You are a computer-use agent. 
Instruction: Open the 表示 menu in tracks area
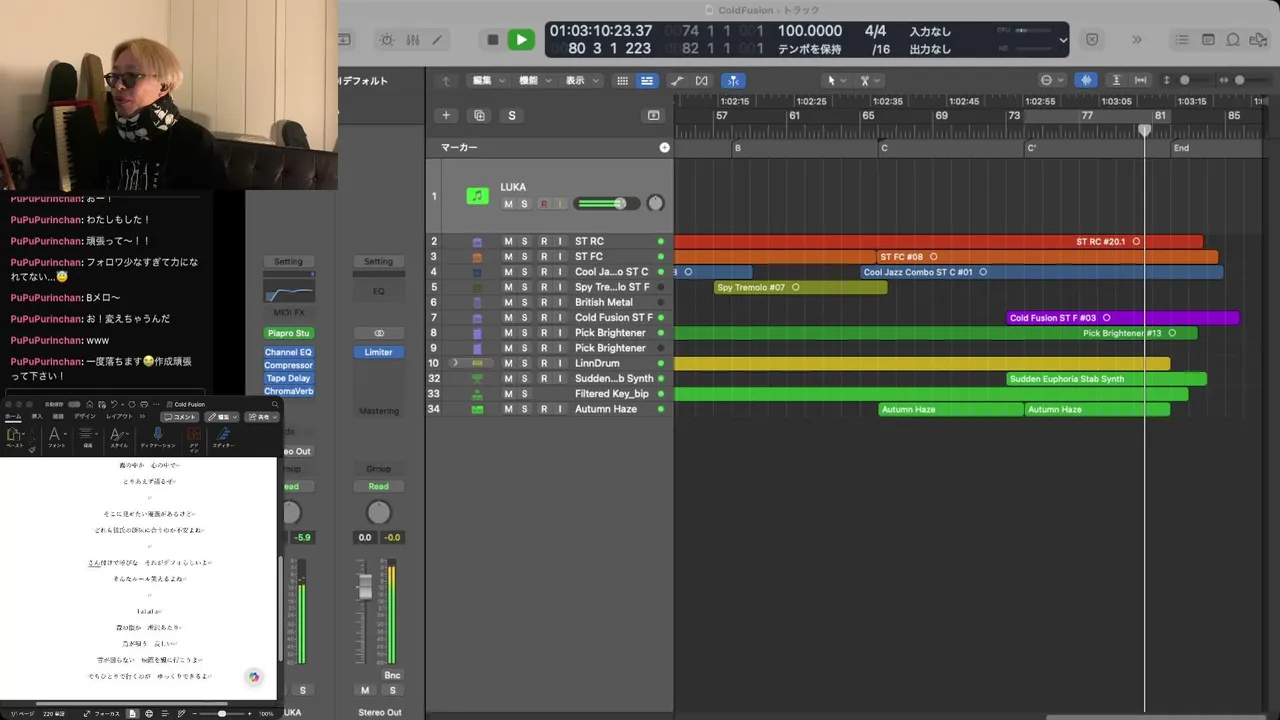pos(582,81)
